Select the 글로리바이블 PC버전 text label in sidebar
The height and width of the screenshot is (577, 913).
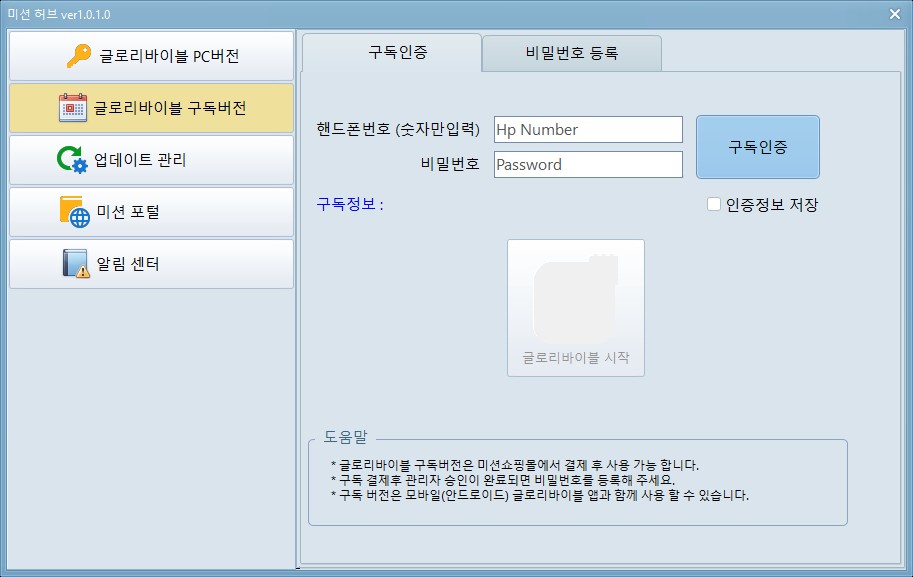(169, 56)
